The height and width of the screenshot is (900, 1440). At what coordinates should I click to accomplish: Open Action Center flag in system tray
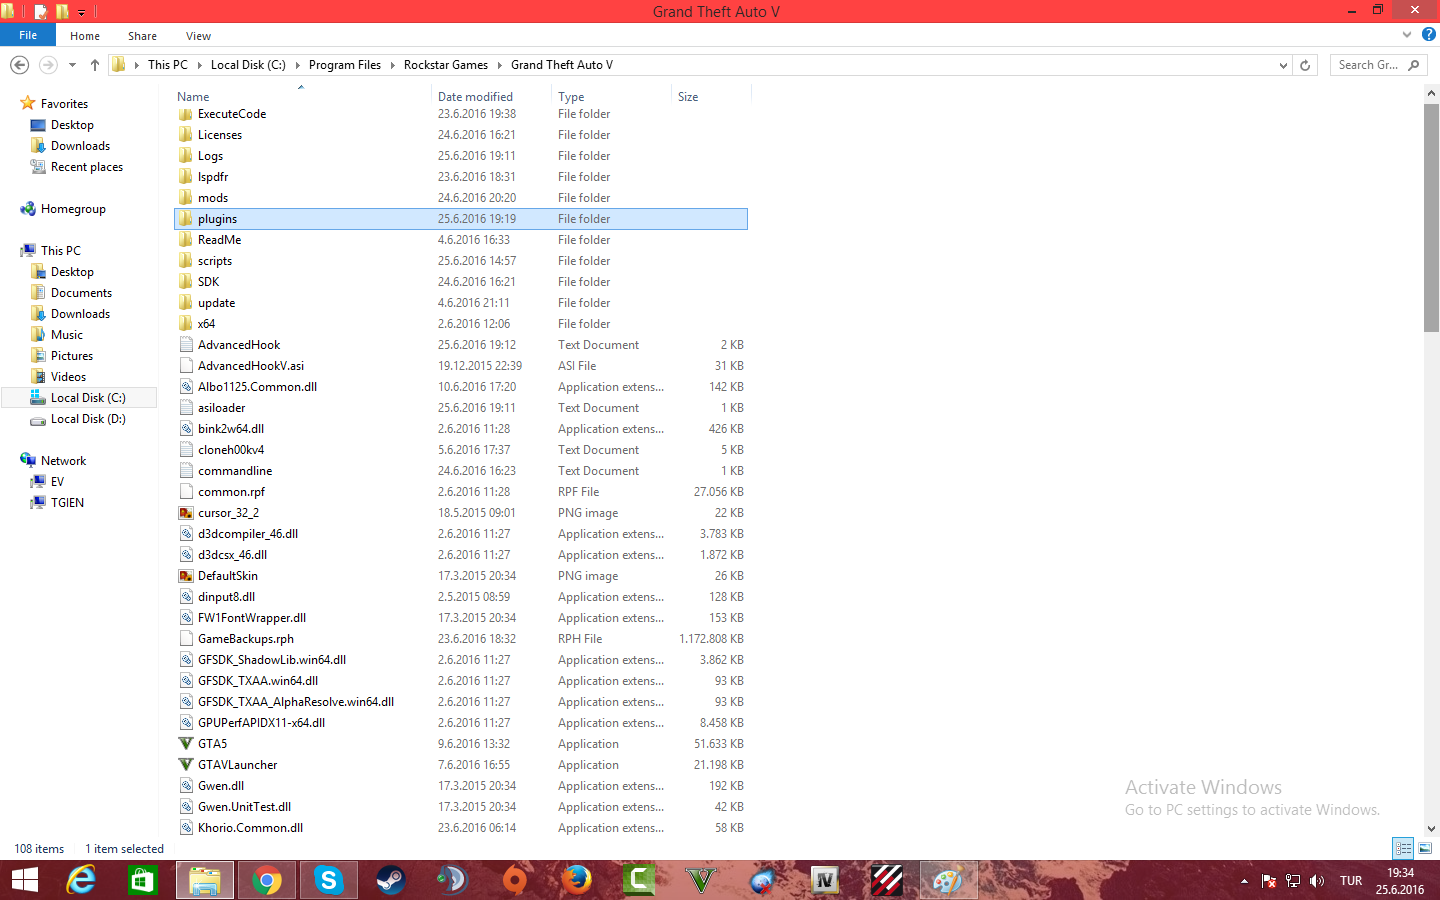[1269, 881]
